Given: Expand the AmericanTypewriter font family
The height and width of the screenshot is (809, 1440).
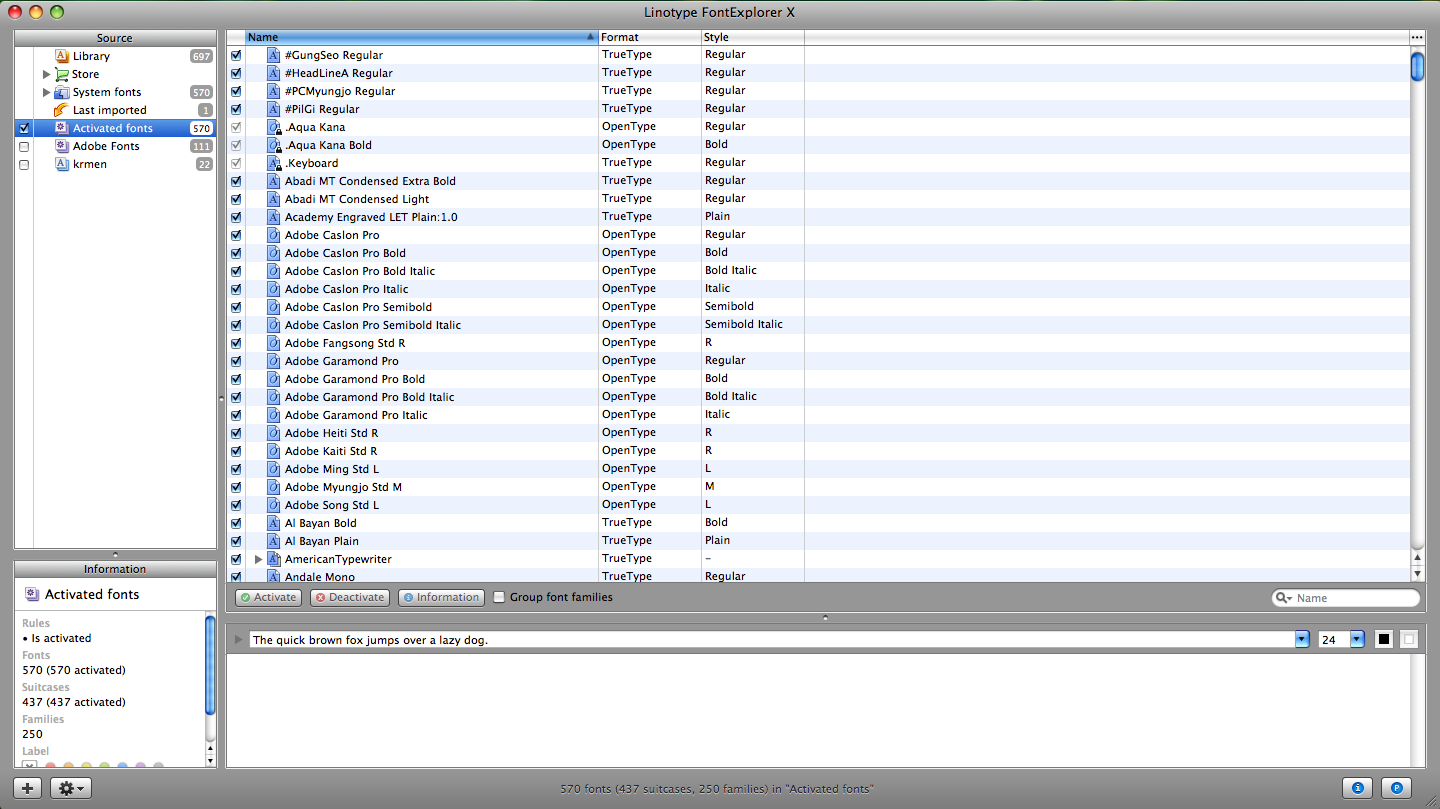Looking at the screenshot, I should [258, 559].
